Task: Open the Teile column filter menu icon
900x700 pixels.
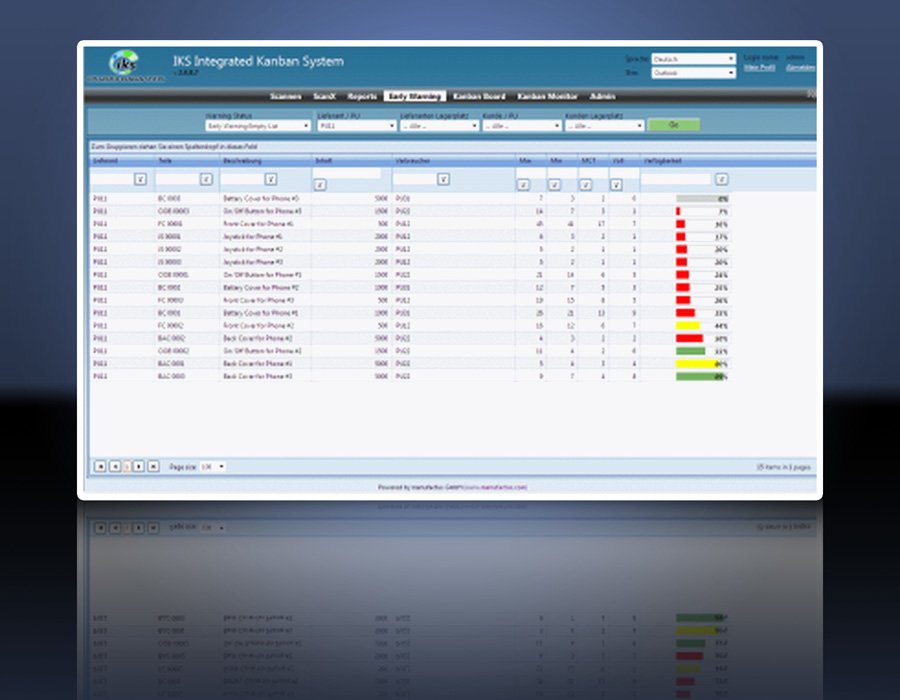Action: click(x=206, y=180)
